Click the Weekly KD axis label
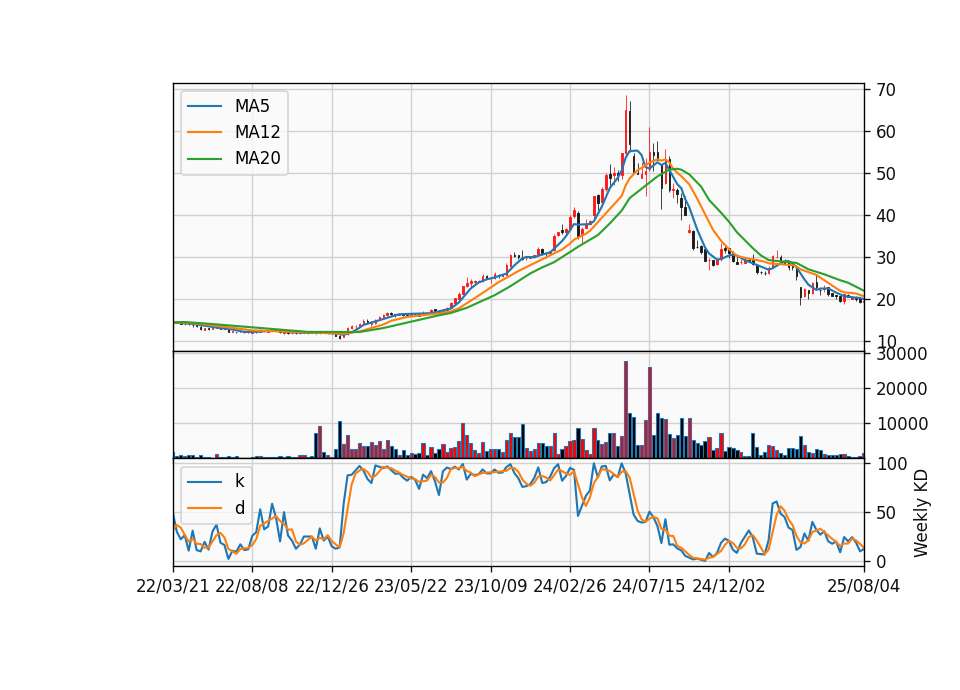 click(920, 513)
